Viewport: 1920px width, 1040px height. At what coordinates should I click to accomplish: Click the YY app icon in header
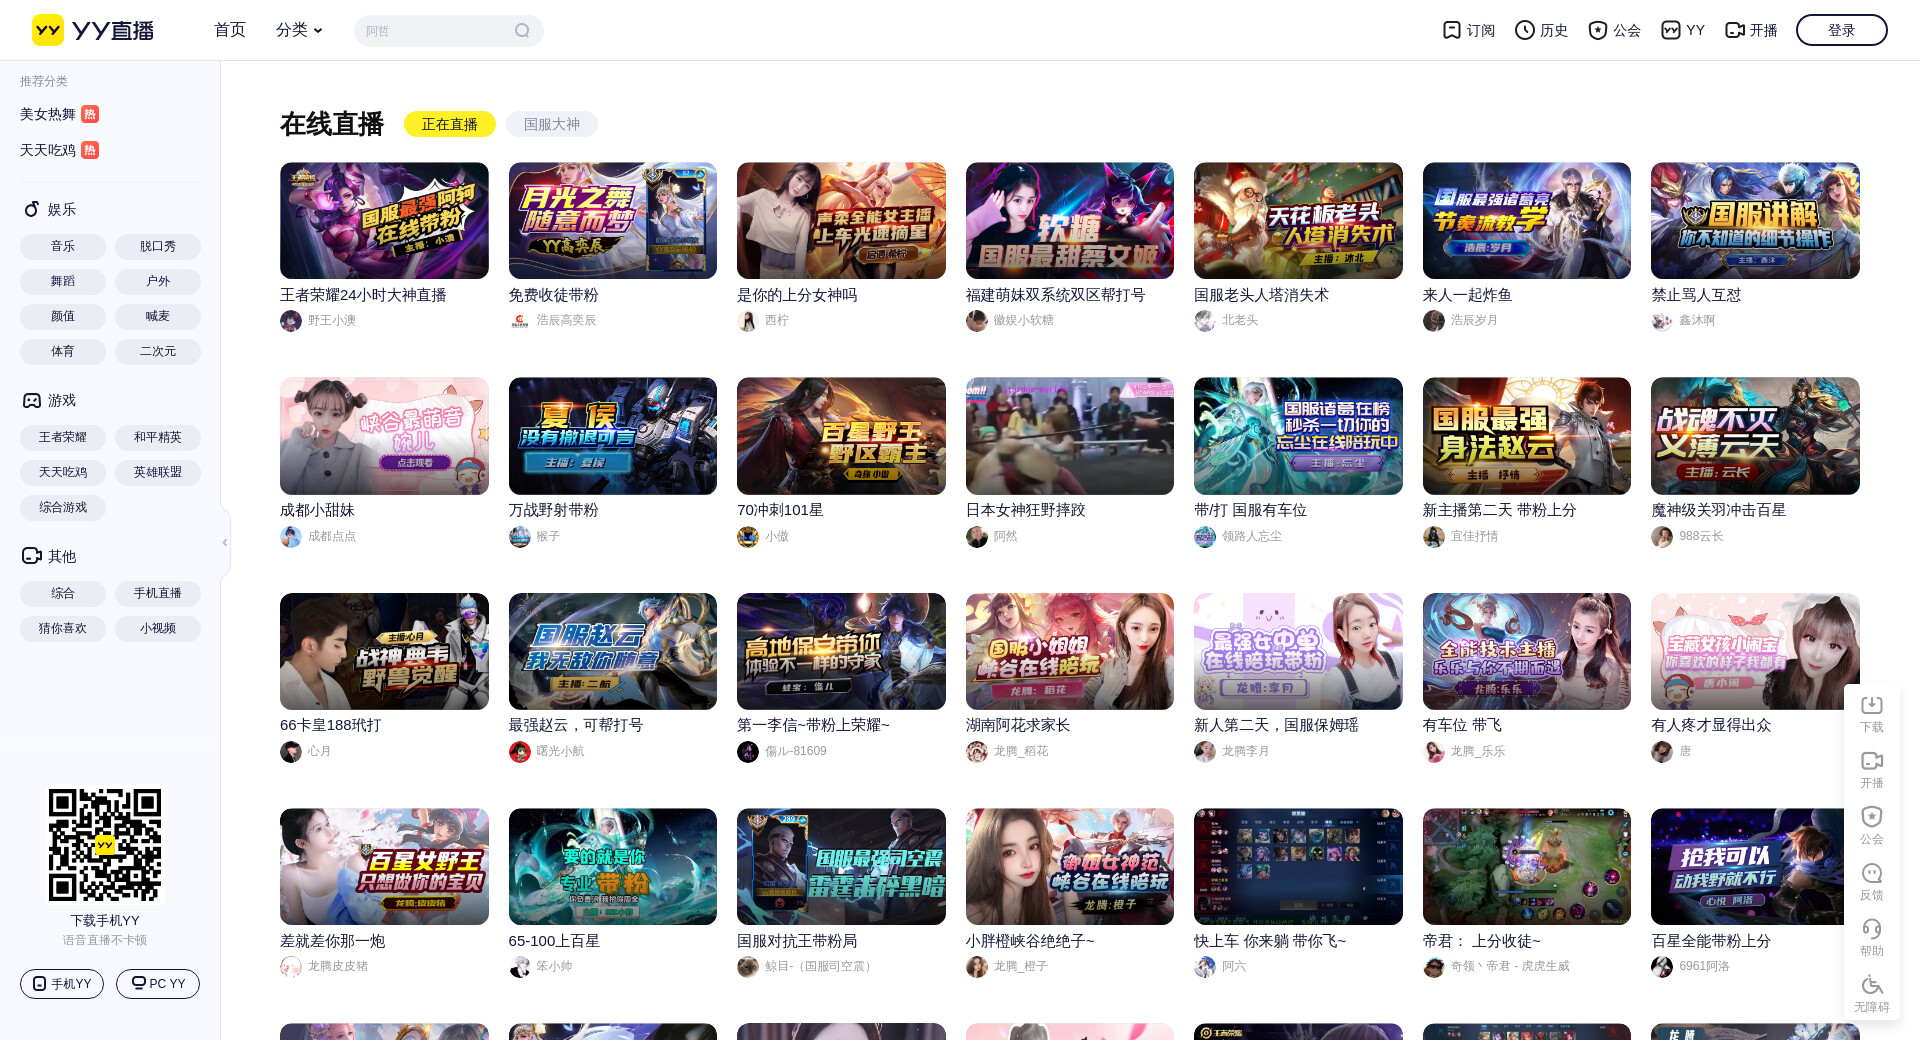[1671, 30]
